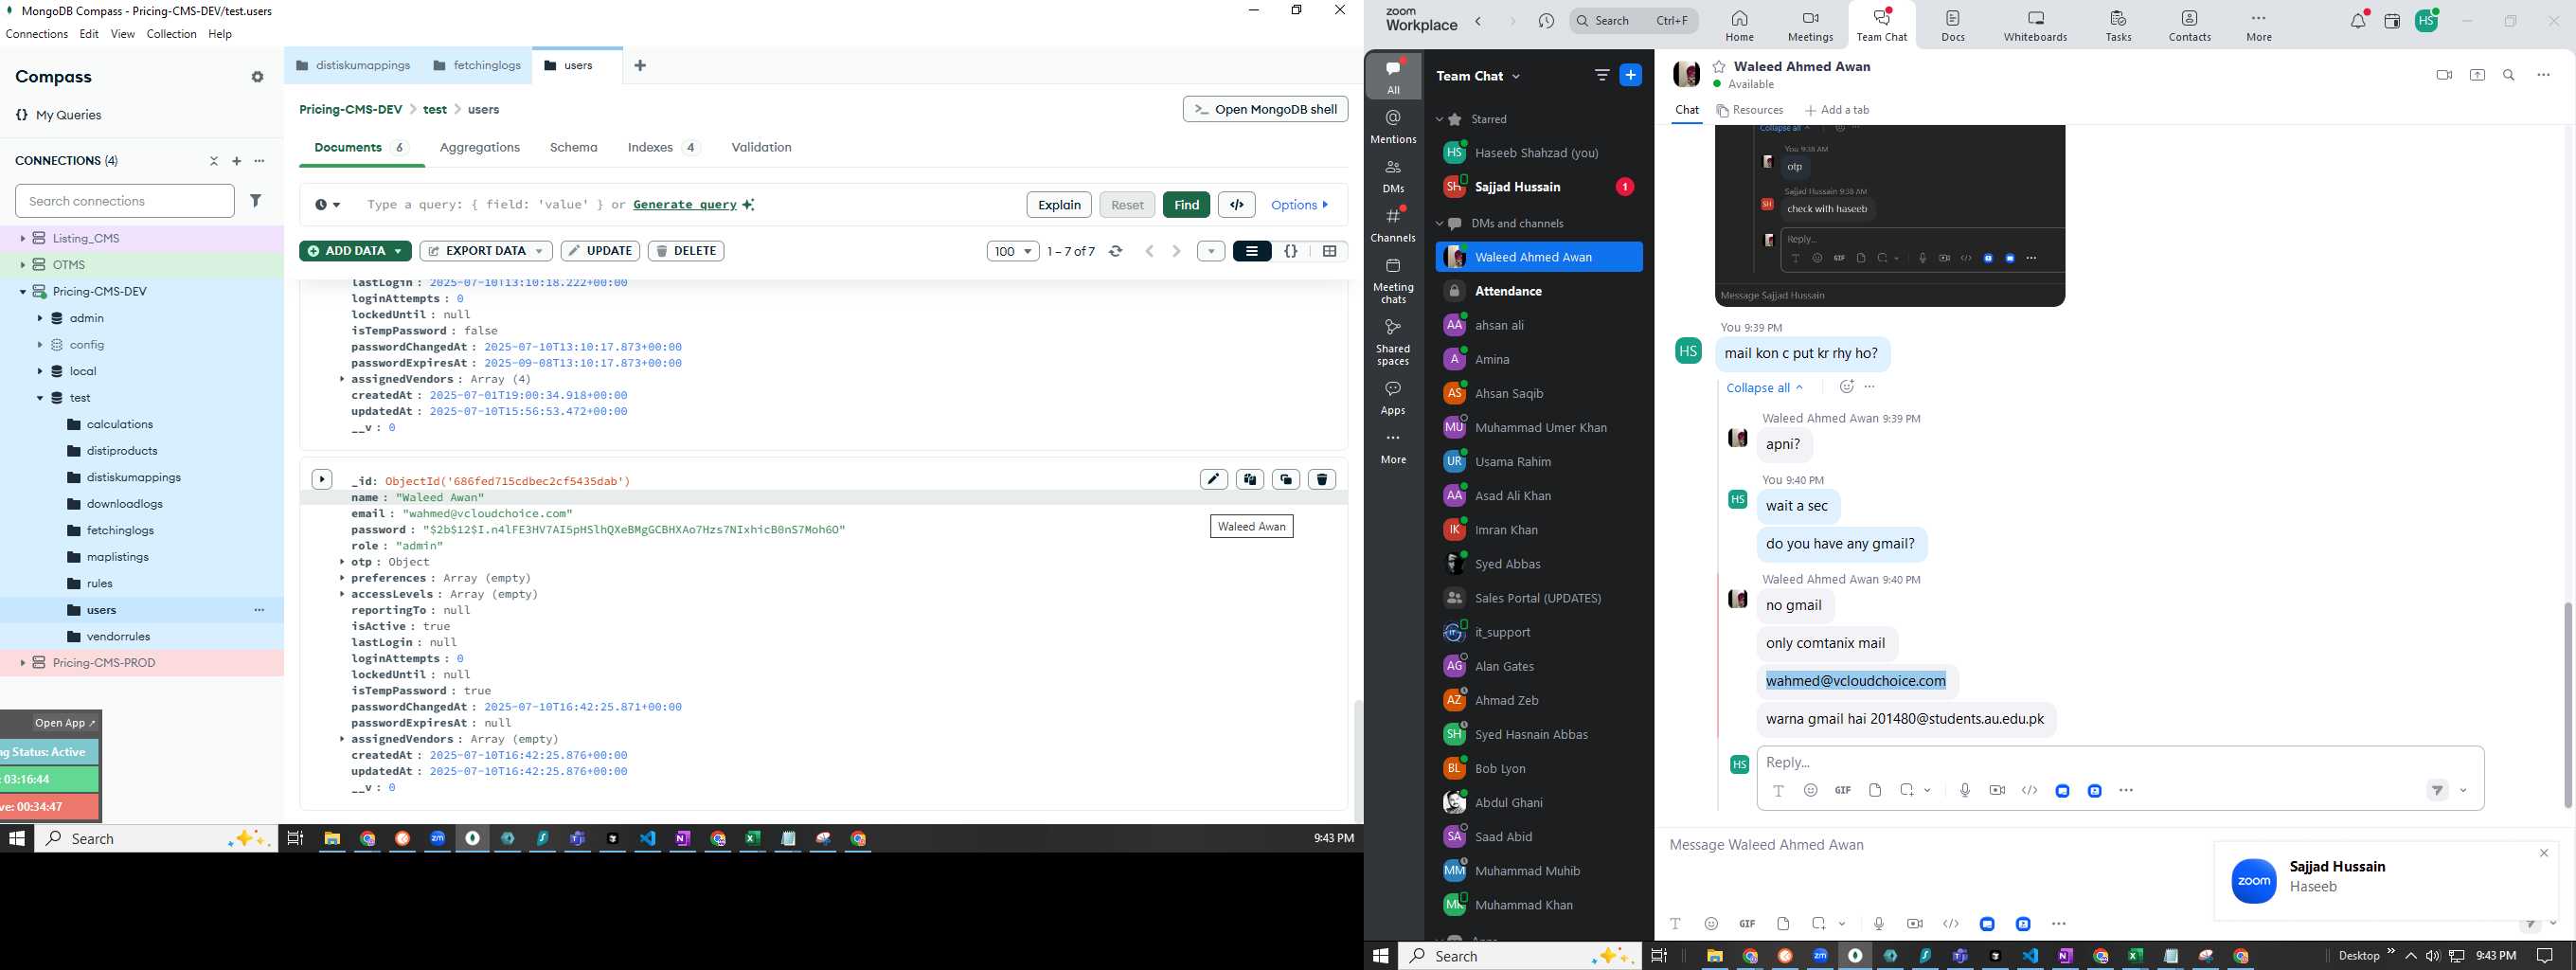Expand the Pricing-CMS-PROD connection
Image resolution: width=2576 pixels, height=970 pixels.
(x=22, y=663)
